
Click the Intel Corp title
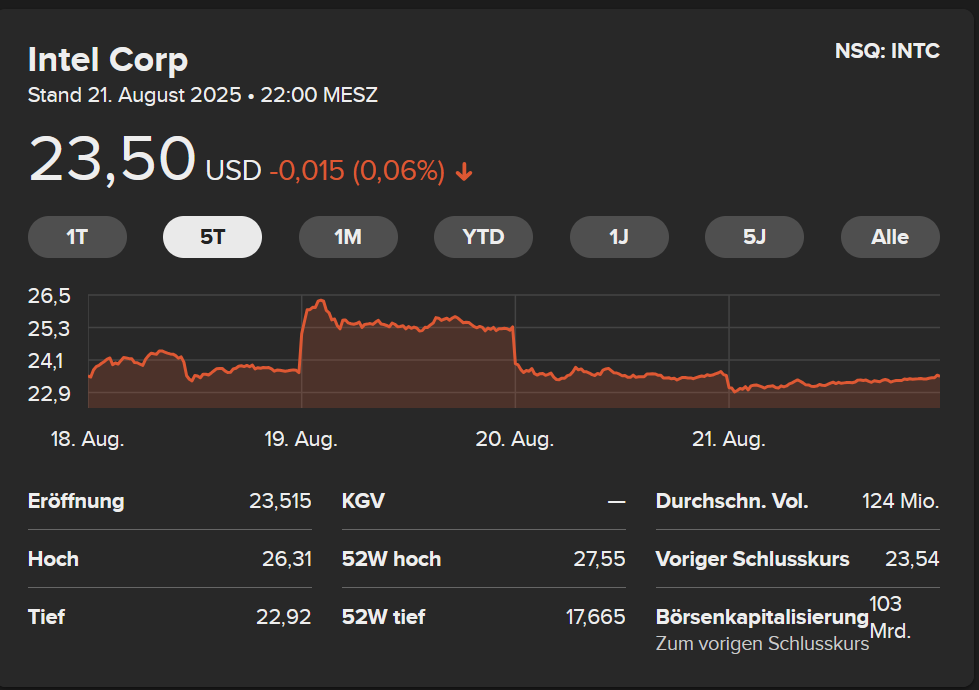(x=108, y=60)
